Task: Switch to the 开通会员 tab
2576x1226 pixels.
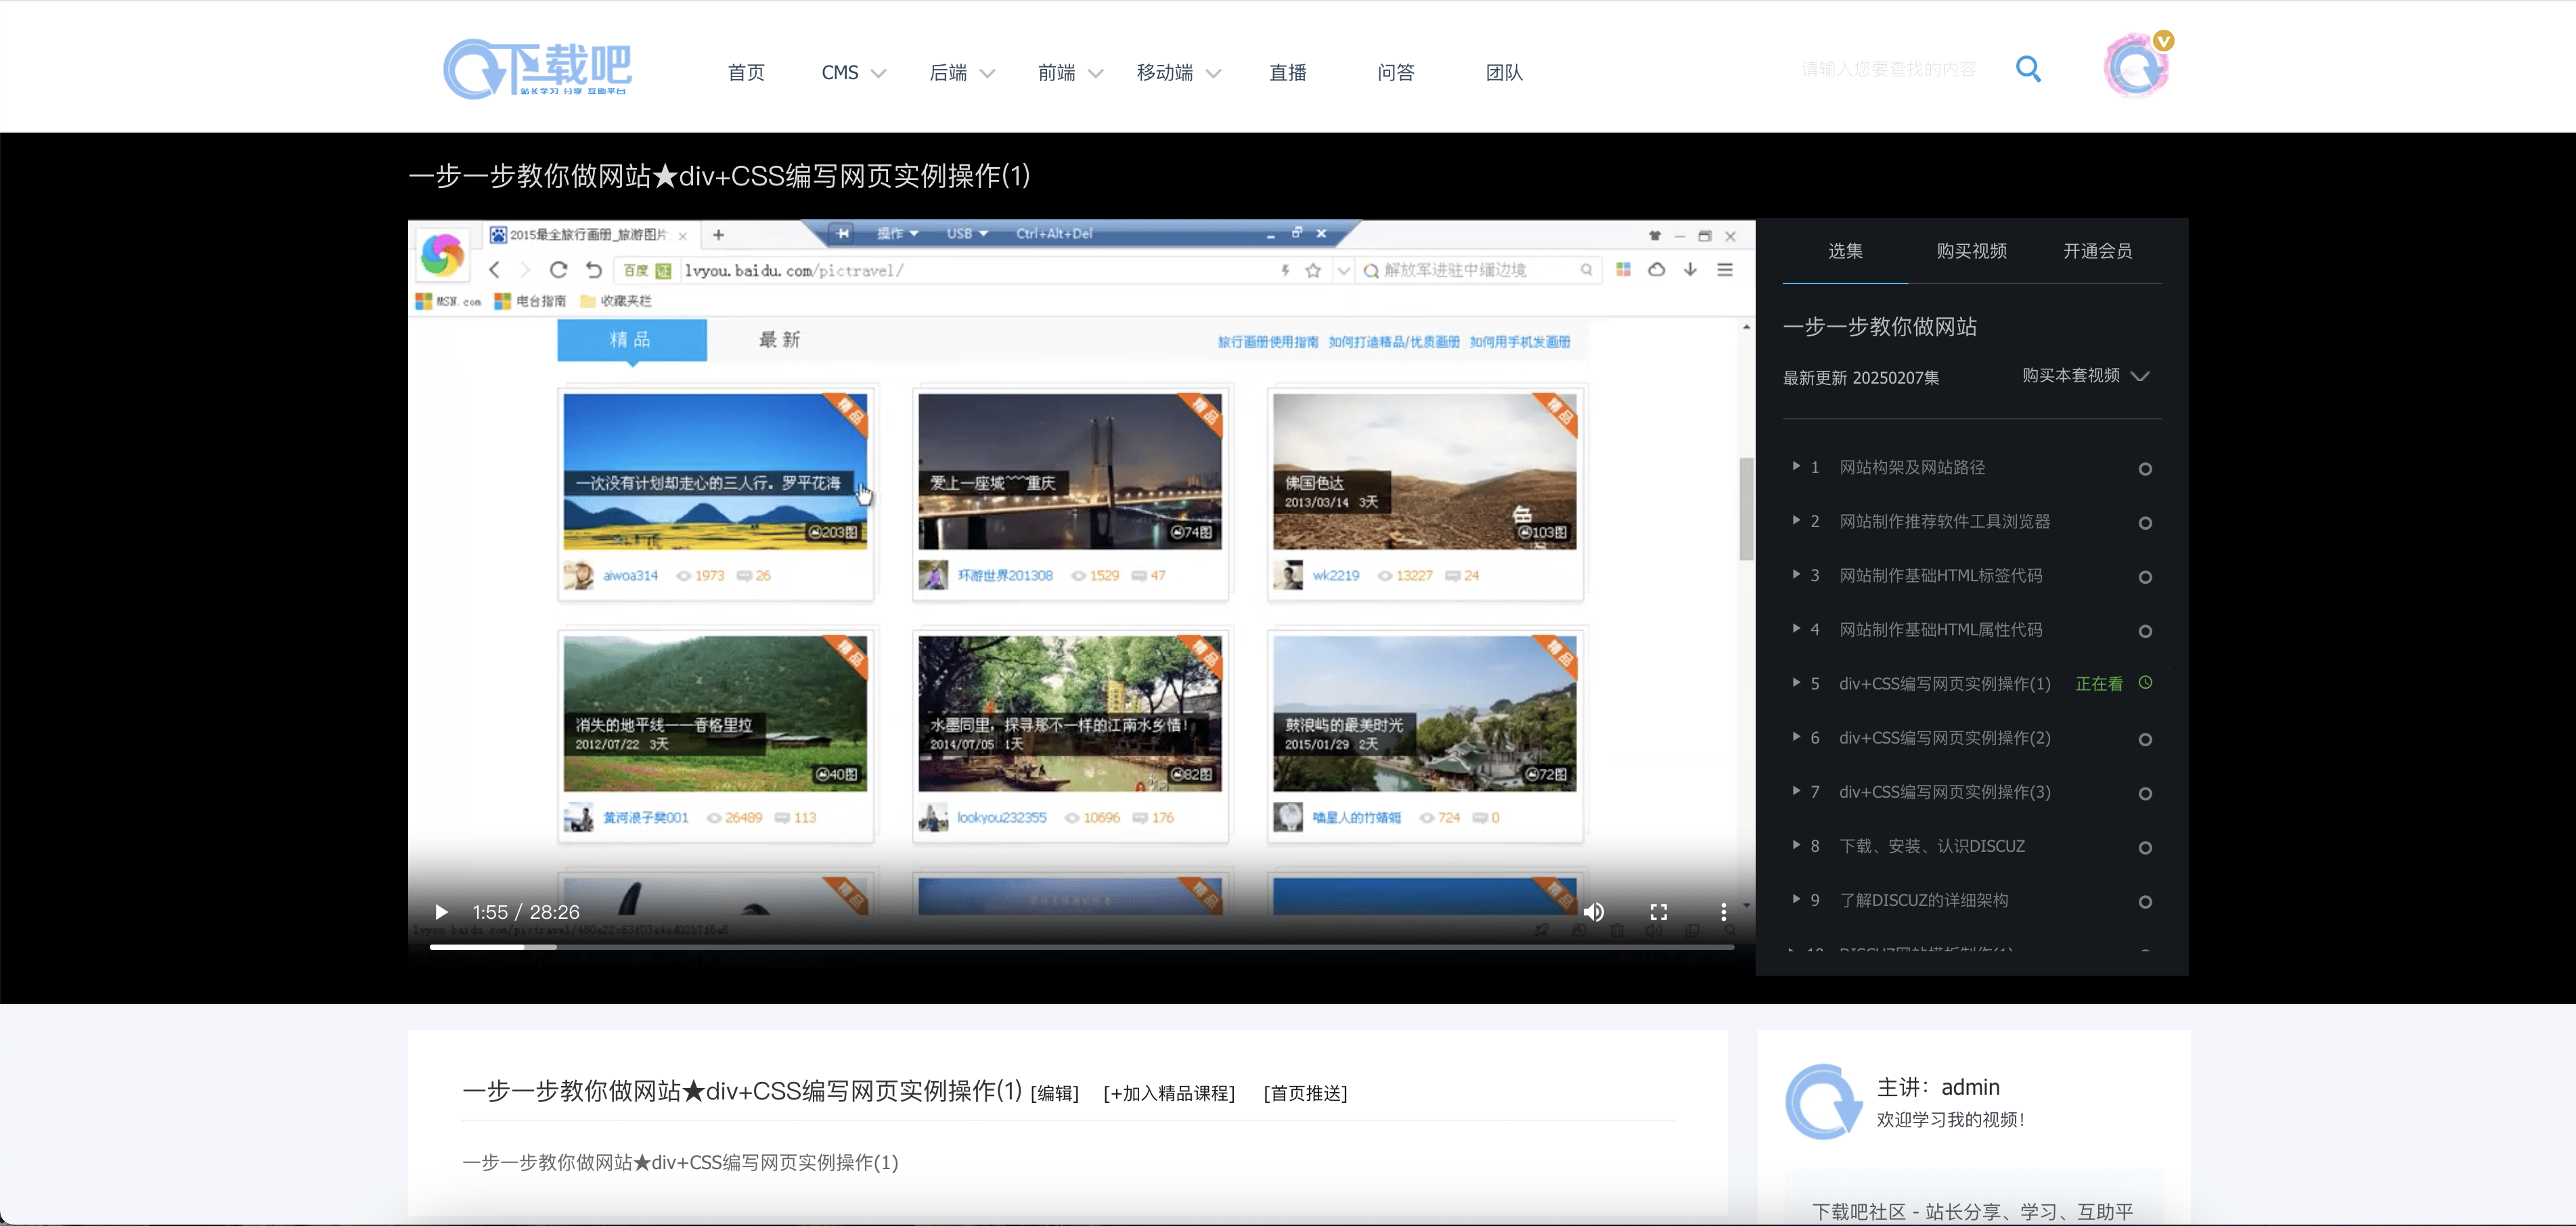Action: (x=2097, y=251)
